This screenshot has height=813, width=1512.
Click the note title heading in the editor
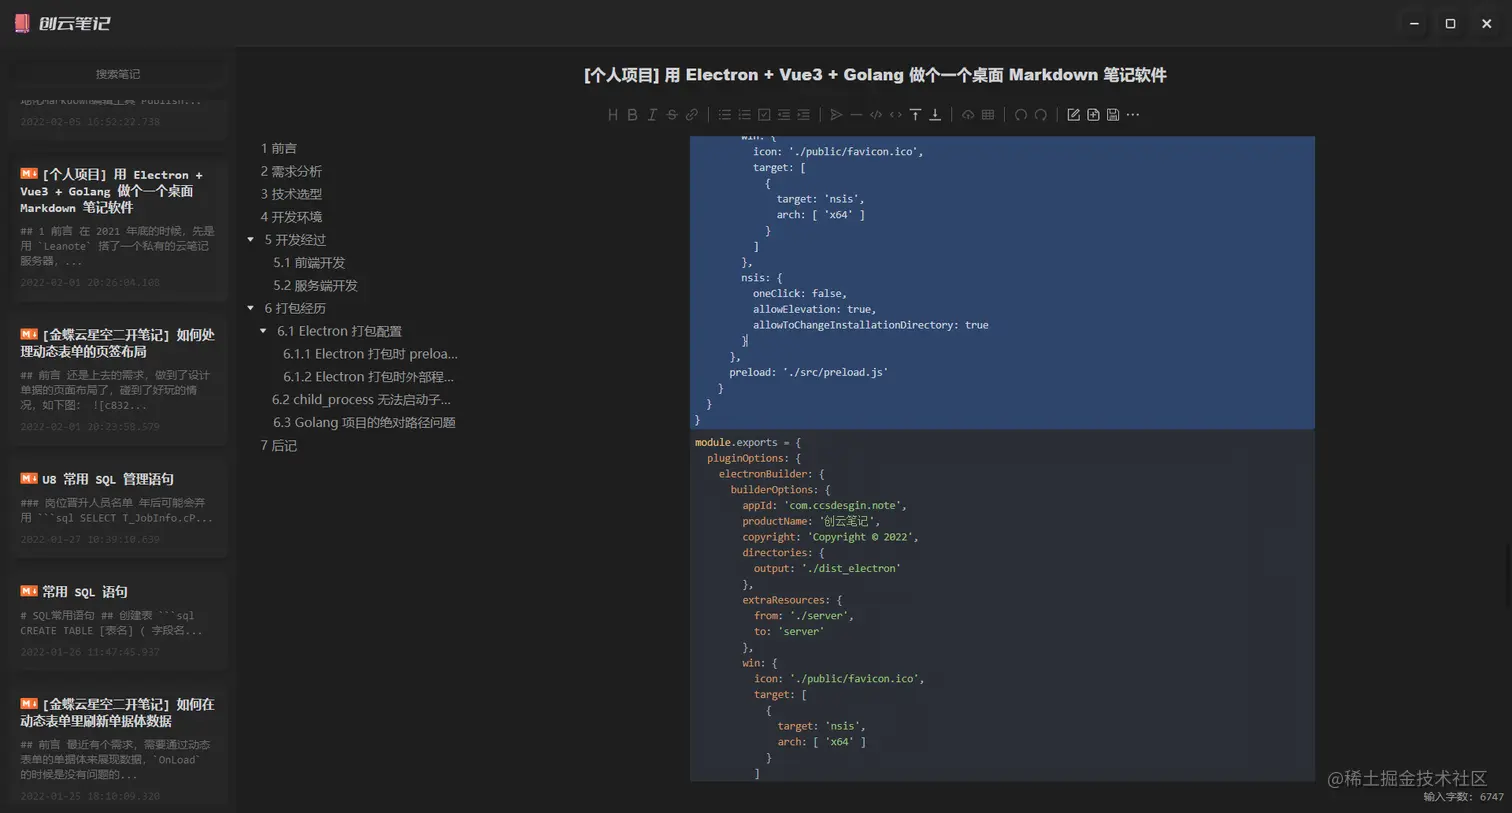click(x=875, y=75)
